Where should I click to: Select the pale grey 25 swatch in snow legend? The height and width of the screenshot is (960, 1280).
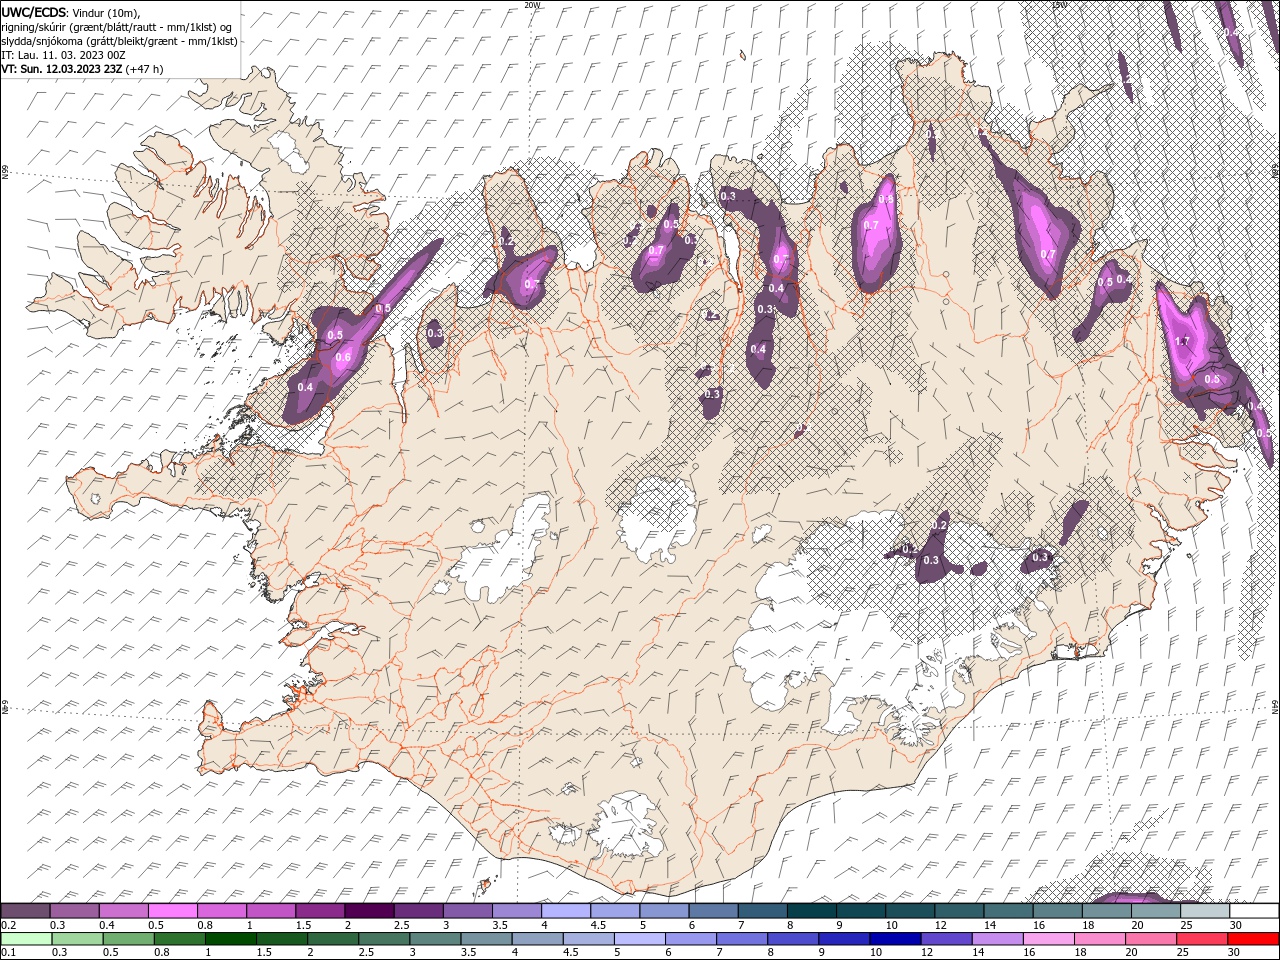point(1205,910)
